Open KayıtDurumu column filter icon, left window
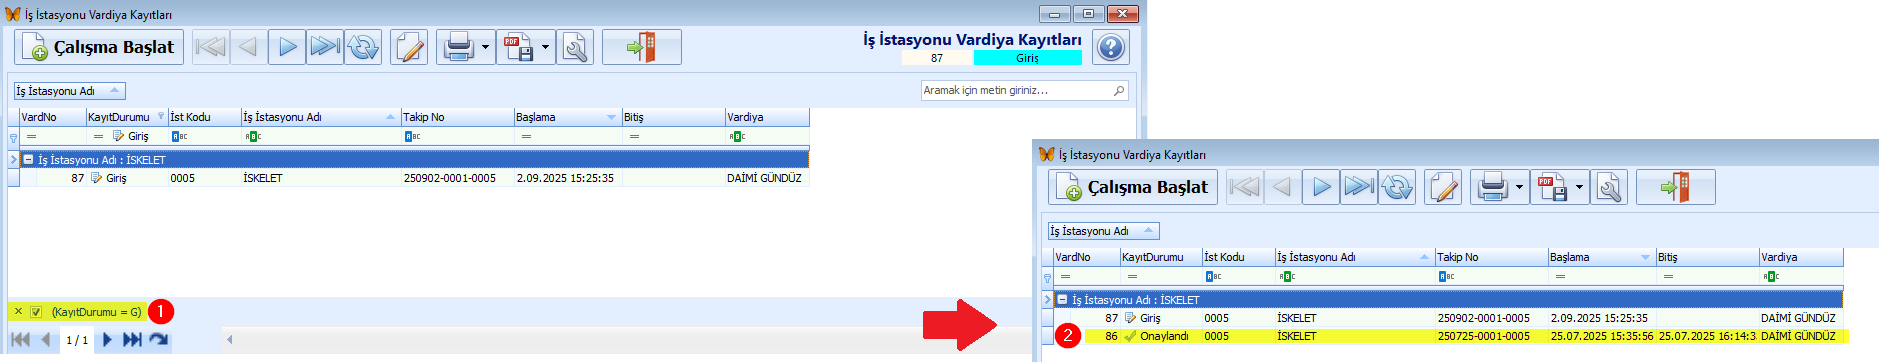This screenshot has width=1891, height=362. click(x=161, y=116)
